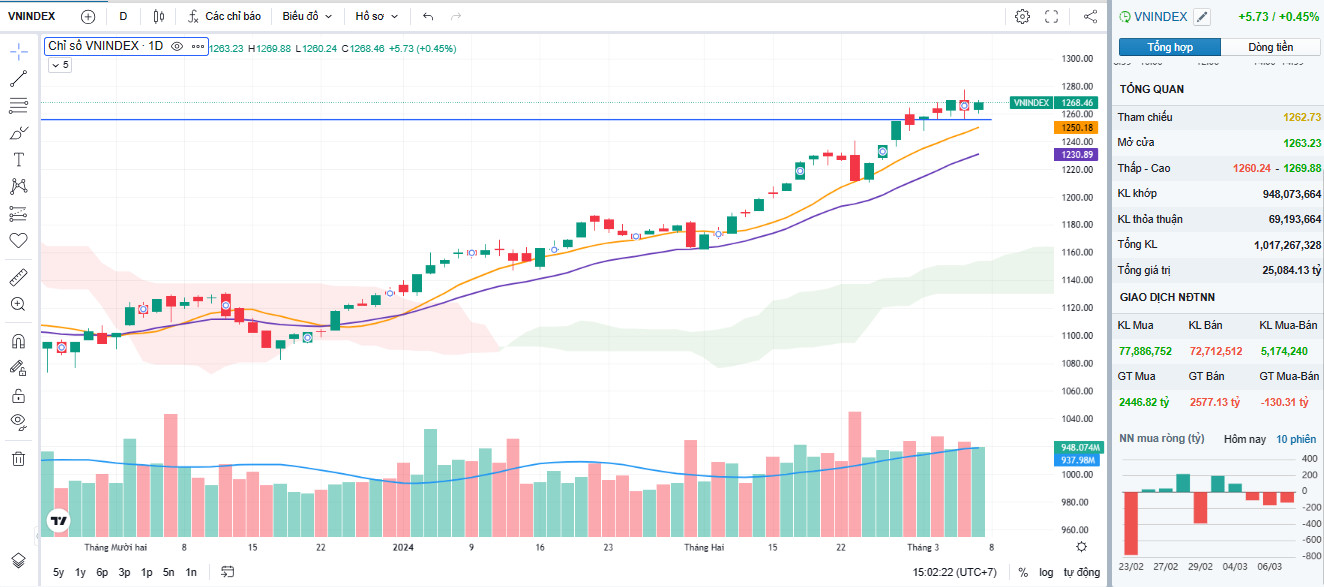This screenshot has width=1324, height=587.
Task: Select the brush drawing tool
Action: [18, 132]
